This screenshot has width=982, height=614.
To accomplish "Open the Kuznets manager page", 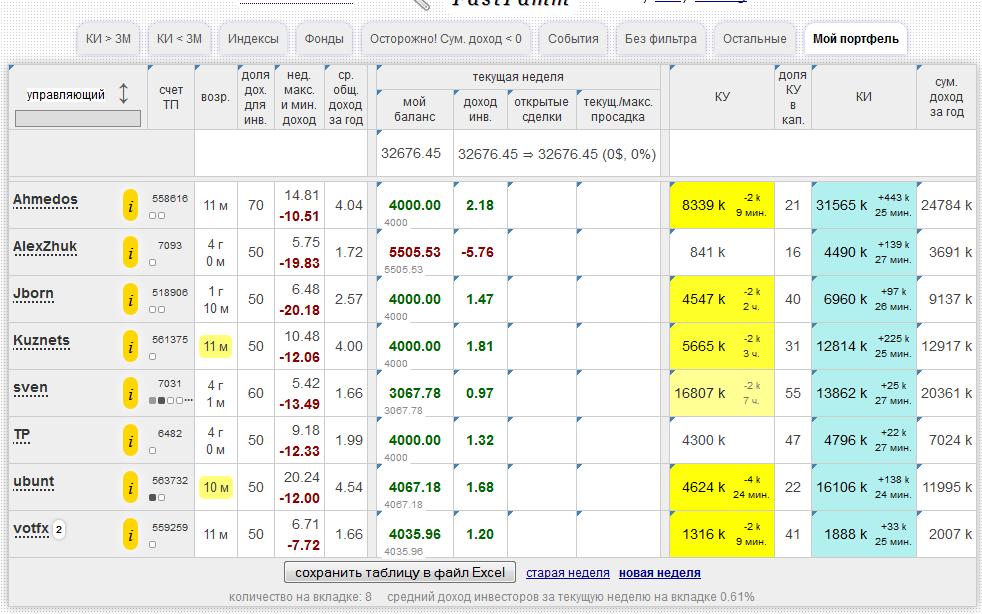I will [x=41, y=341].
